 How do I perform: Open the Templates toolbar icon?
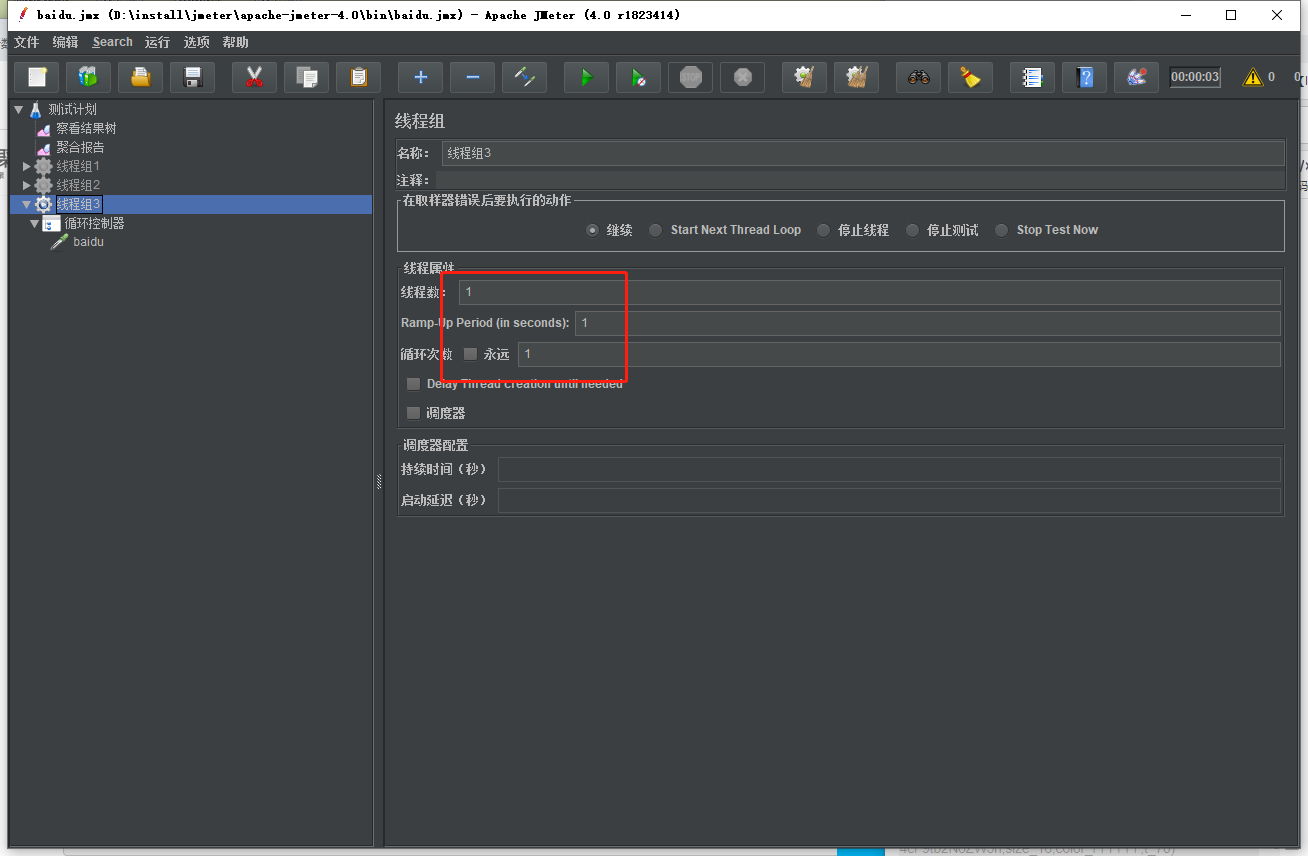[x=89, y=77]
